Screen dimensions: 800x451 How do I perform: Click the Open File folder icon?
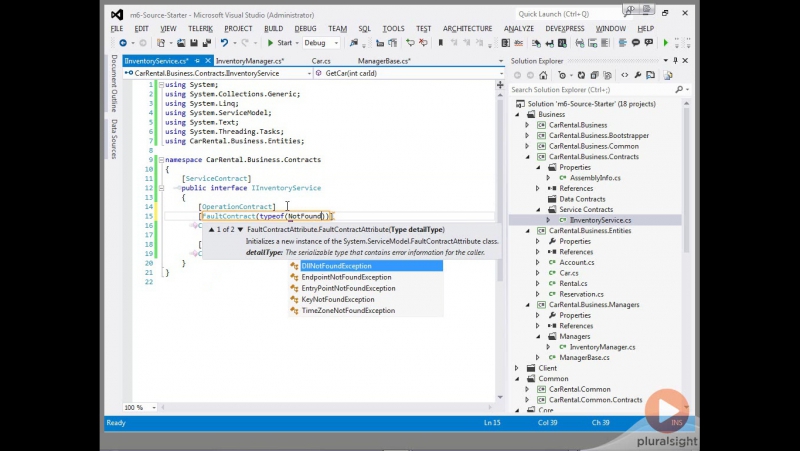tap(181, 43)
